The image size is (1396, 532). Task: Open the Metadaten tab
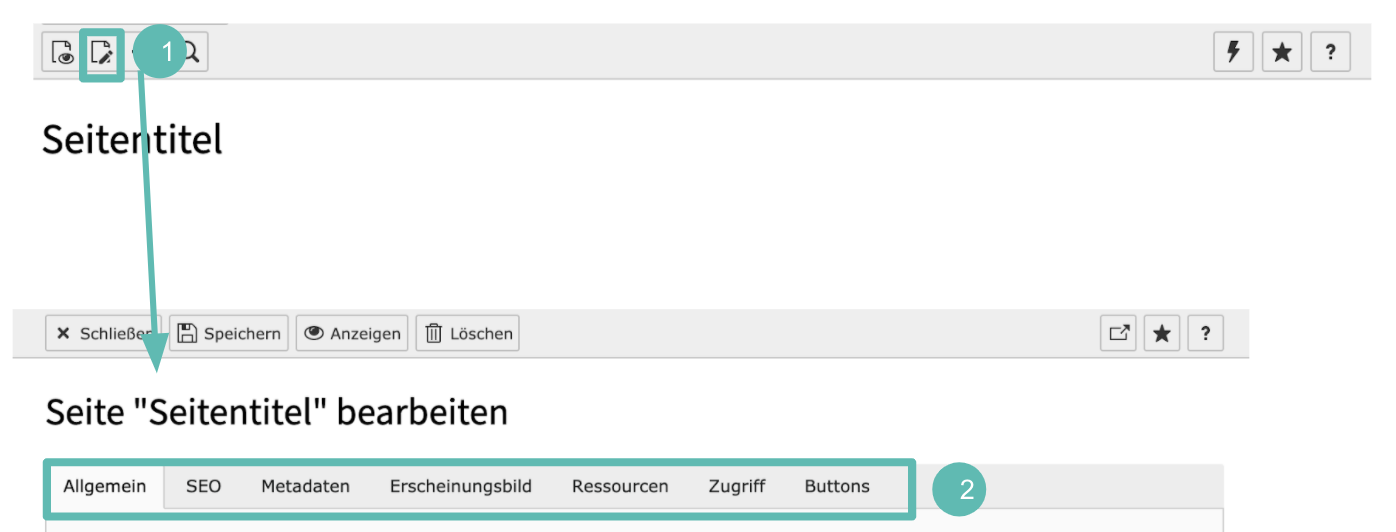[x=306, y=487]
